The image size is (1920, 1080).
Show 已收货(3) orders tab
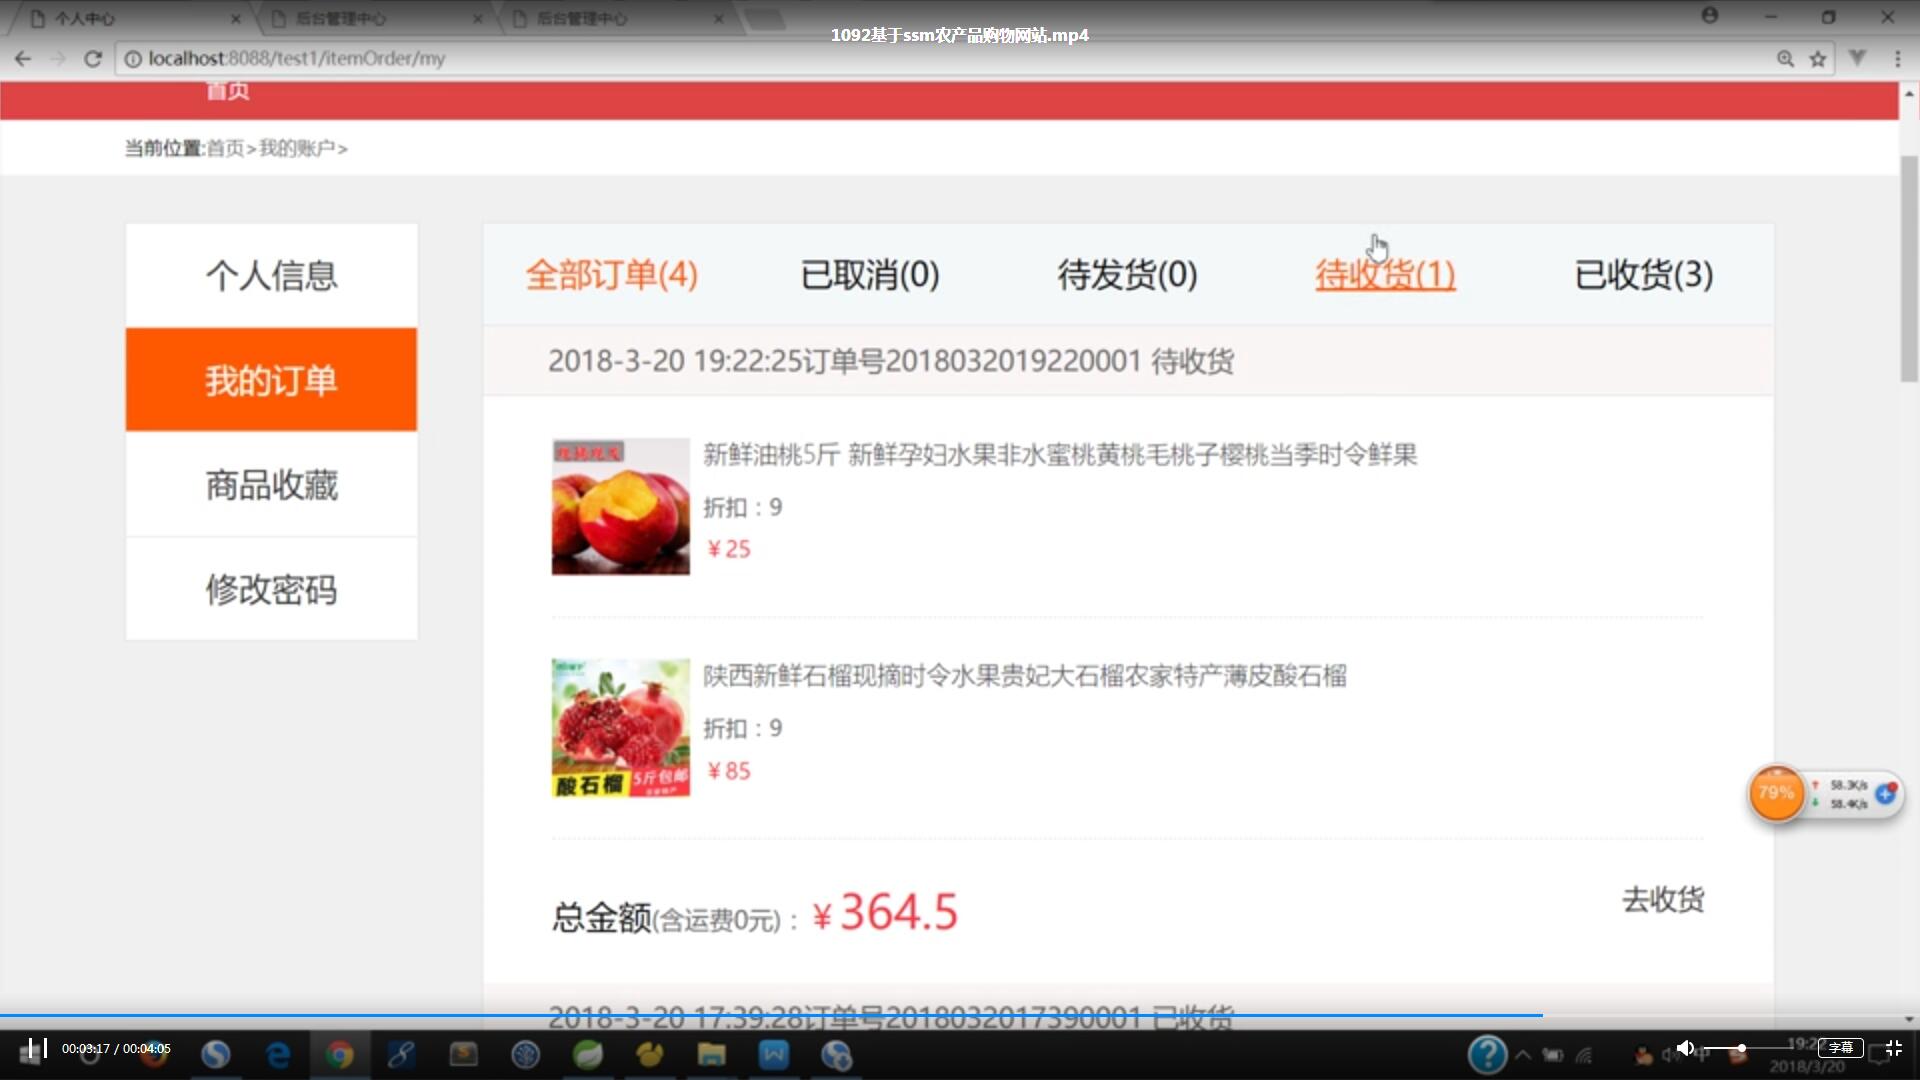[x=1643, y=274]
